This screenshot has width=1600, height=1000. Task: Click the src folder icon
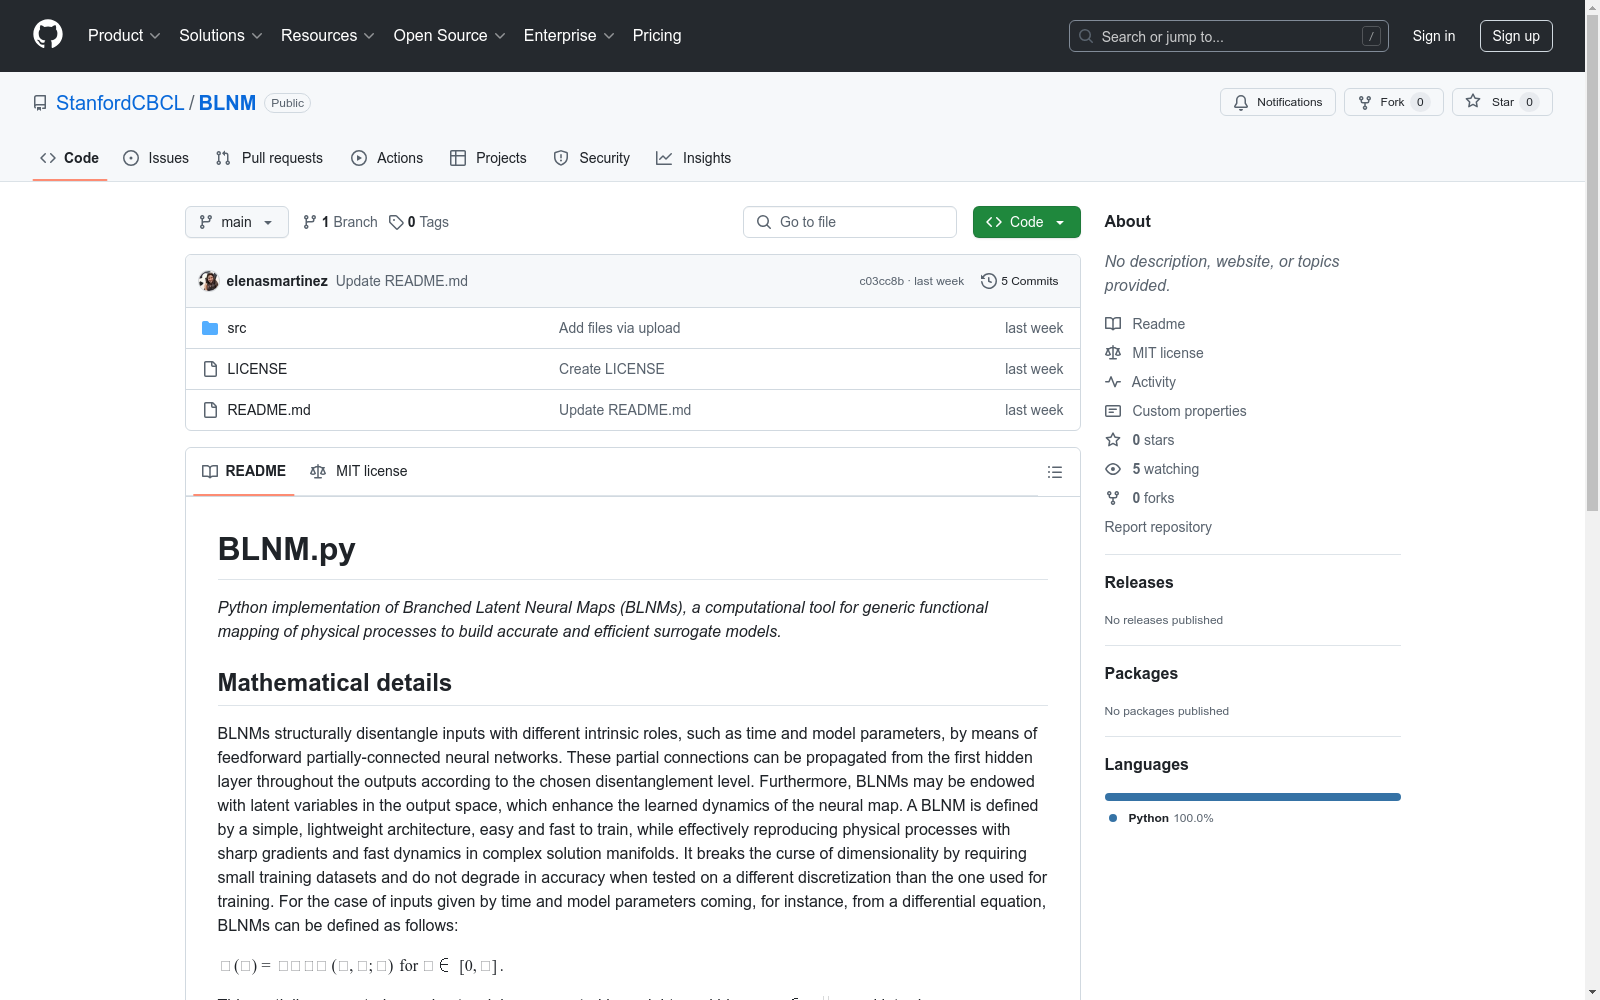point(210,328)
